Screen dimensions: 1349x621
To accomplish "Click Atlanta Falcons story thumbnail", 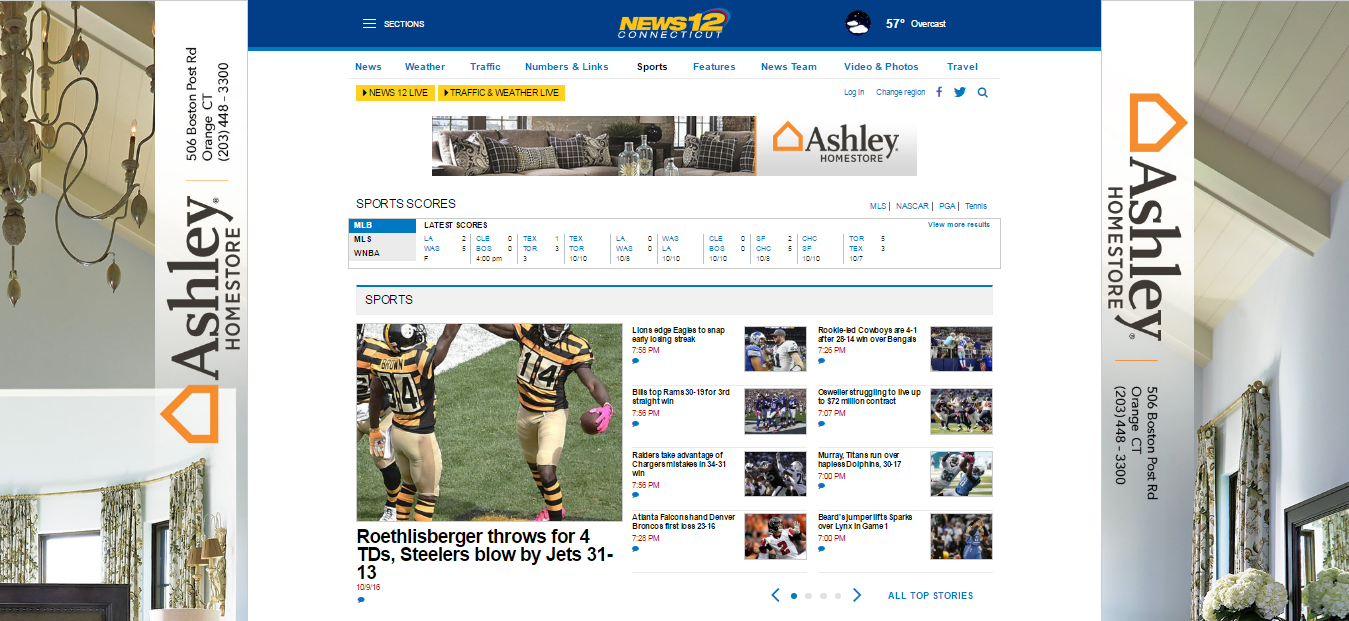I will point(775,536).
